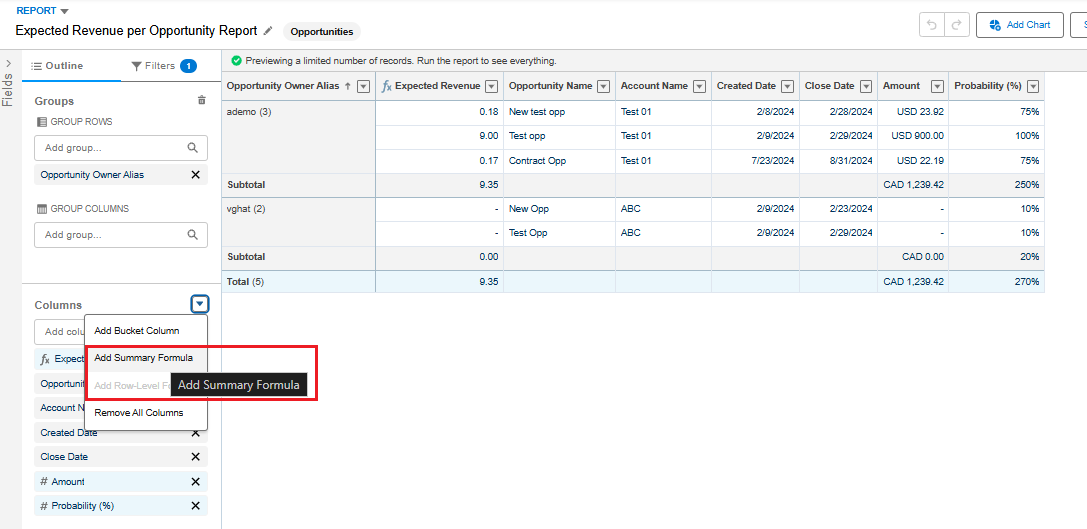Image resolution: width=1087 pixels, height=529 pixels.
Task: Click the undo arrow button
Action: pos(932,25)
